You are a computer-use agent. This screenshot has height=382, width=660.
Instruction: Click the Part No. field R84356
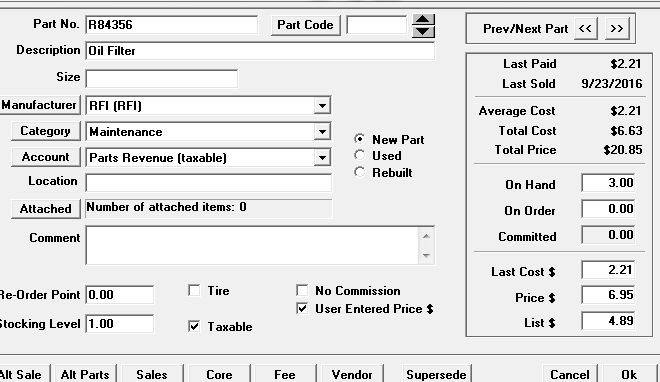point(172,25)
